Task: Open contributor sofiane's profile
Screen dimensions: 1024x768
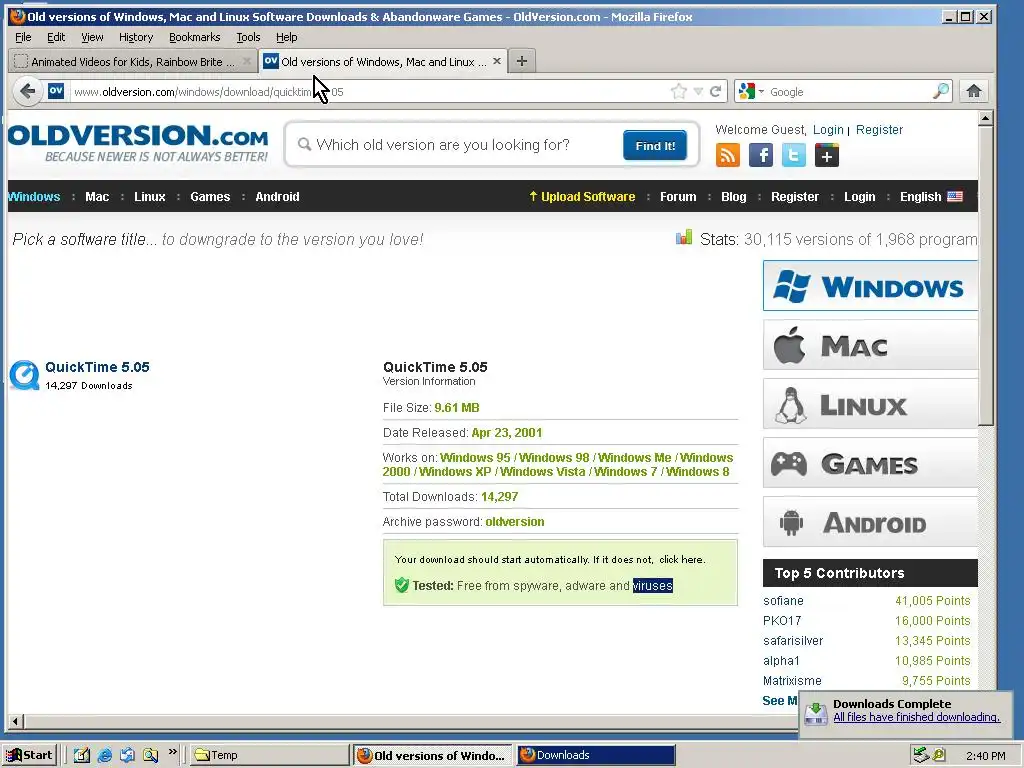Action: (x=783, y=601)
